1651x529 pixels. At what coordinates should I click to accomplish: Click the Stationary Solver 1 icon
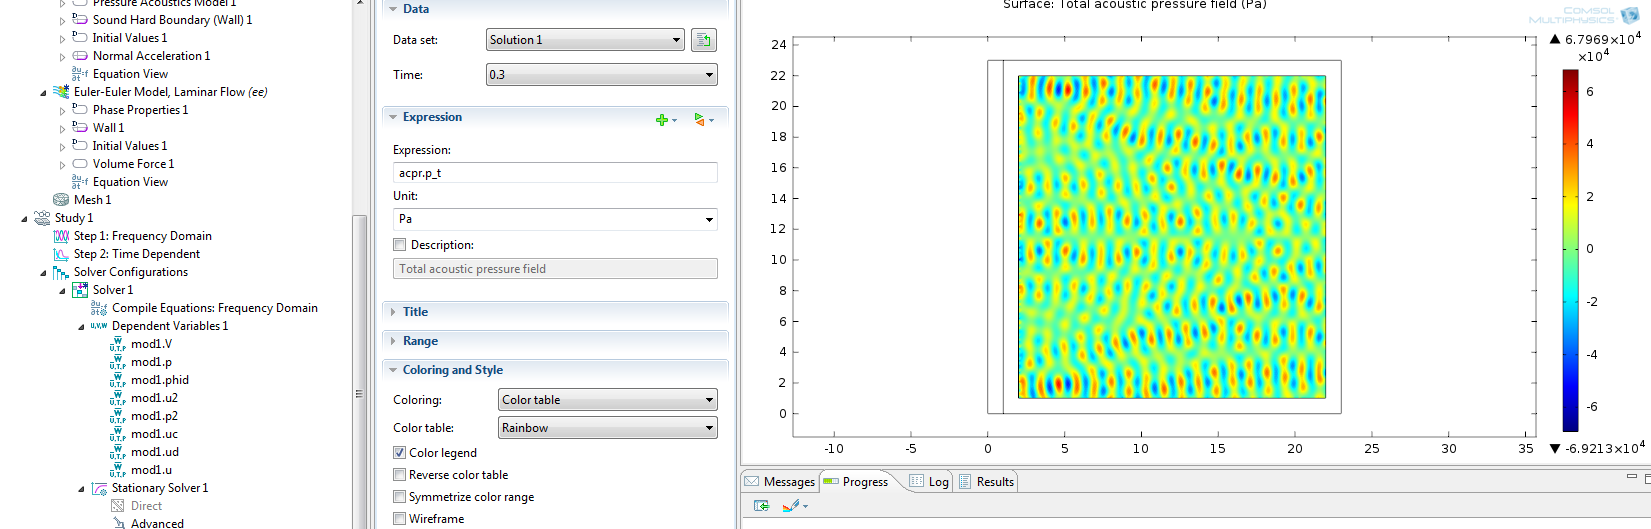[x=99, y=488]
